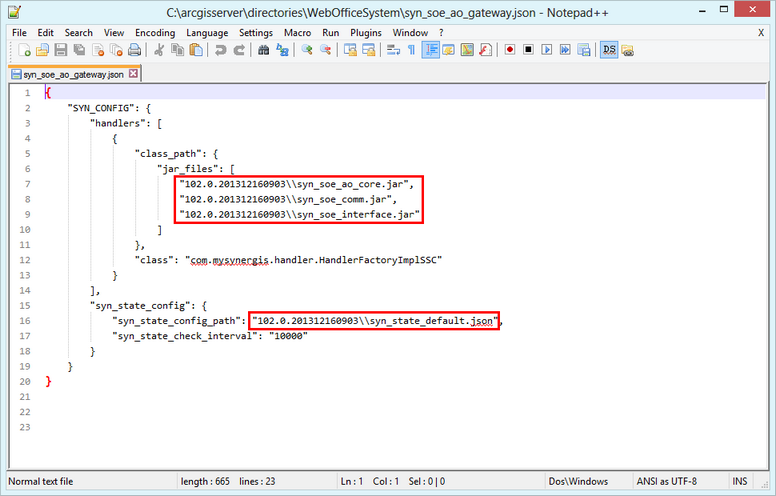Image resolution: width=776 pixels, height=496 pixels.
Task: Click the Document Map toolbar icon
Action: (467, 50)
